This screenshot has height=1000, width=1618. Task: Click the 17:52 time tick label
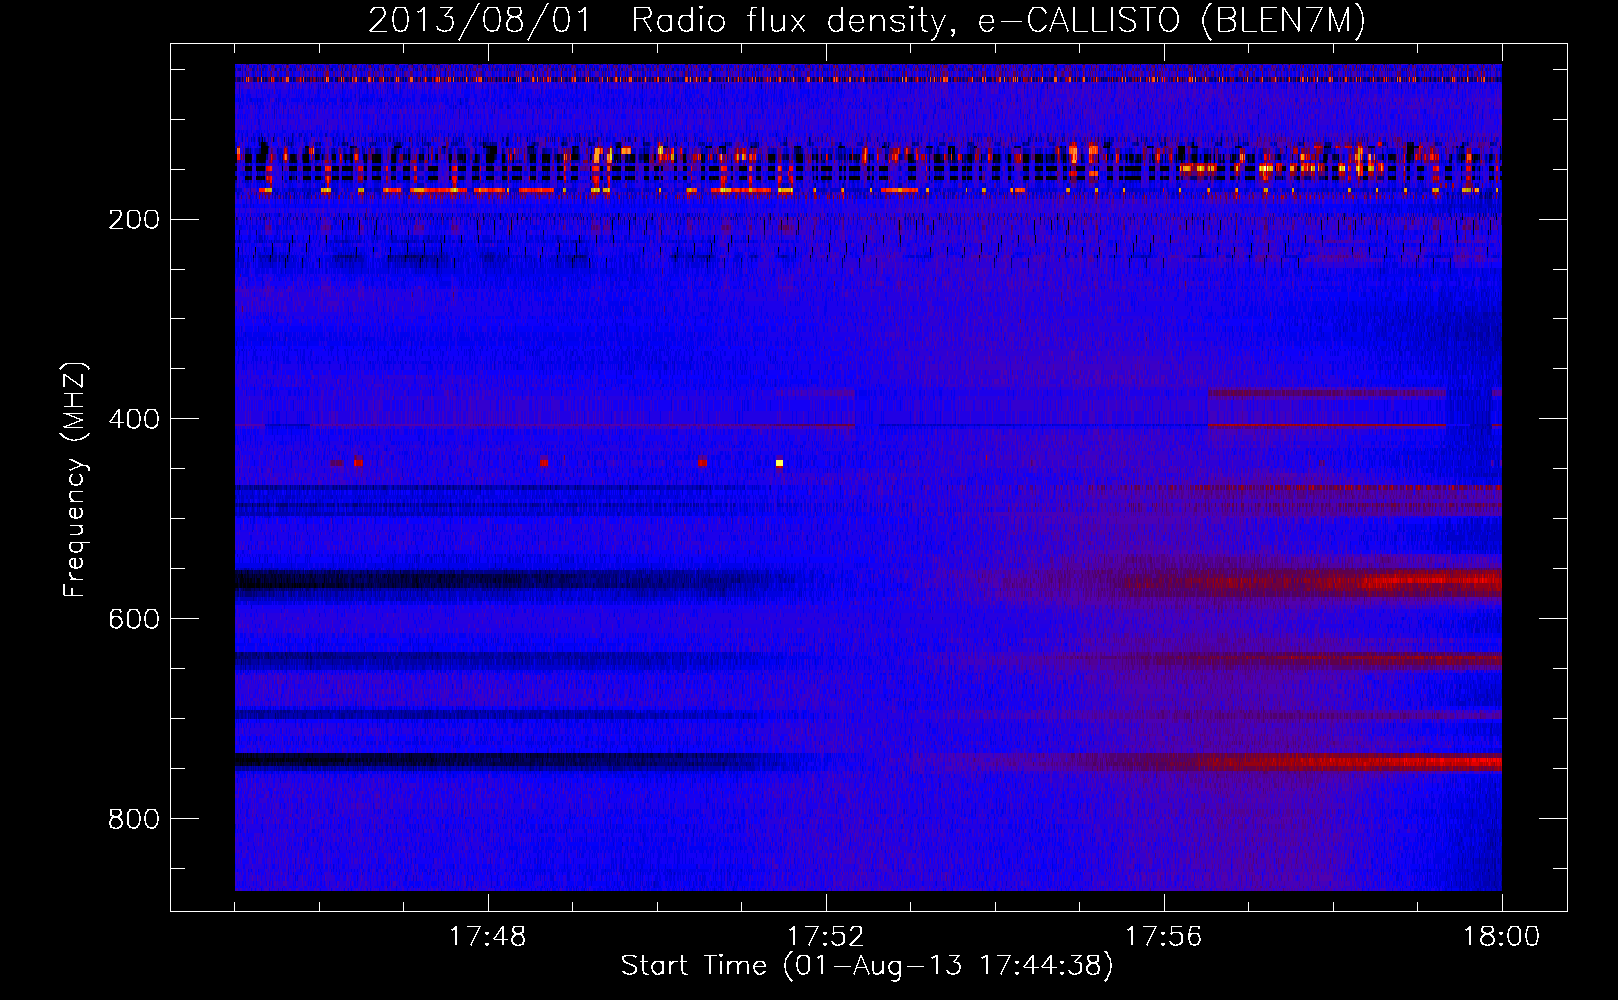pyautogui.click(x=825, y=937)
